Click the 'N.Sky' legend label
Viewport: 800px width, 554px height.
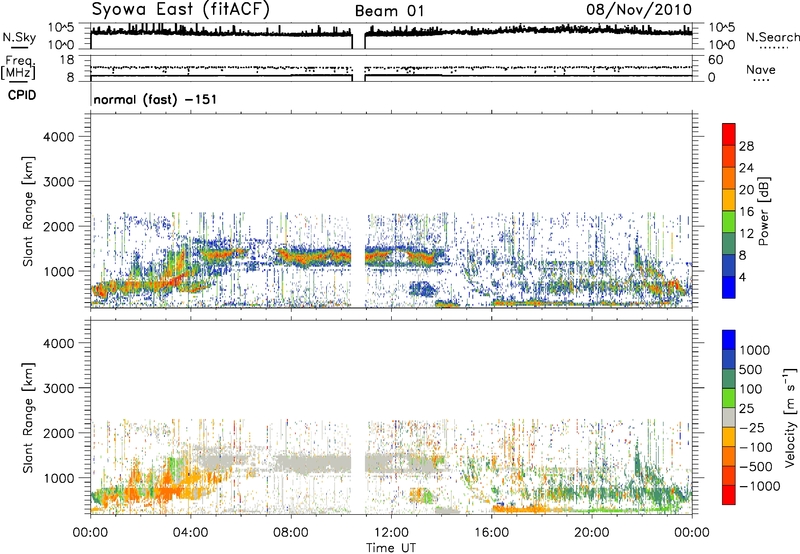pyautogui.click(x=19, y=37)
